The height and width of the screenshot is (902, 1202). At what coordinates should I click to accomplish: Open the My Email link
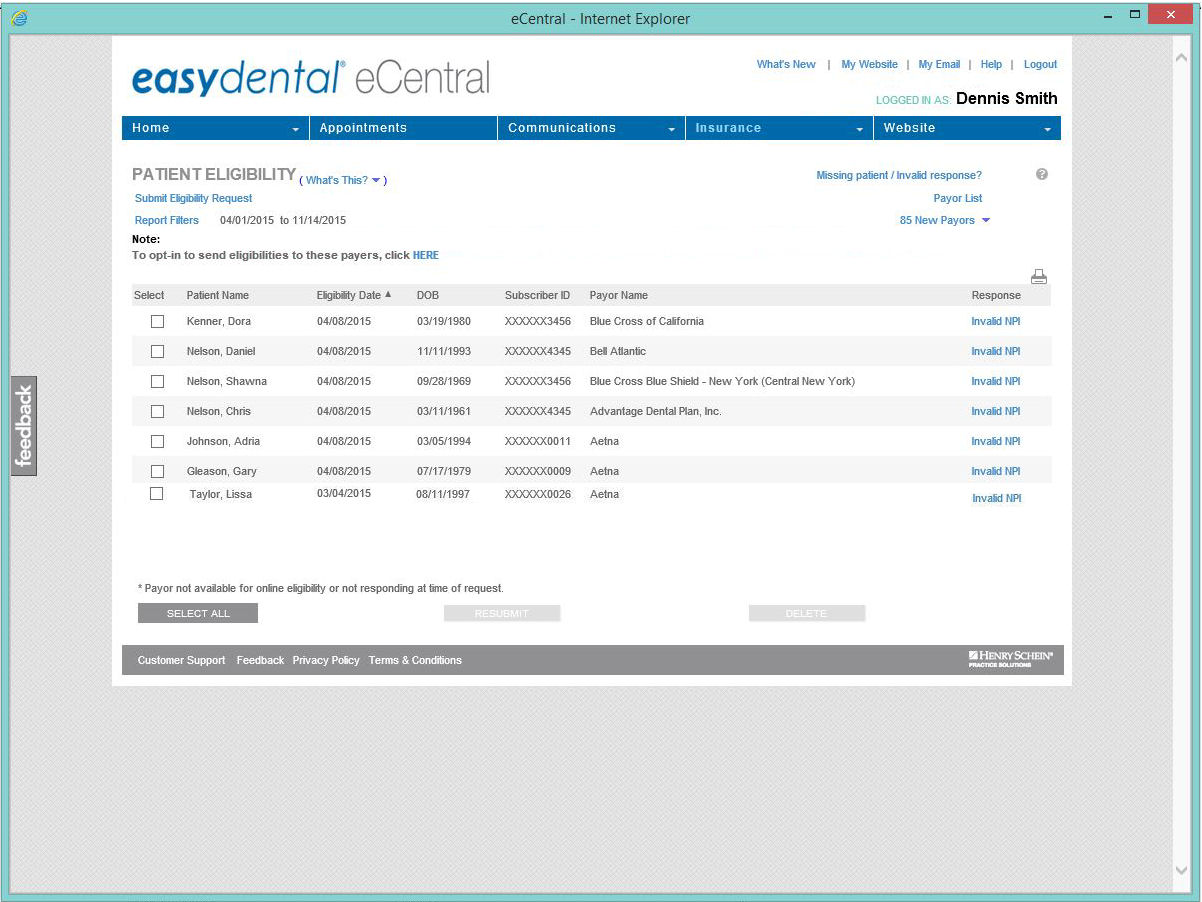click(939, 64)
